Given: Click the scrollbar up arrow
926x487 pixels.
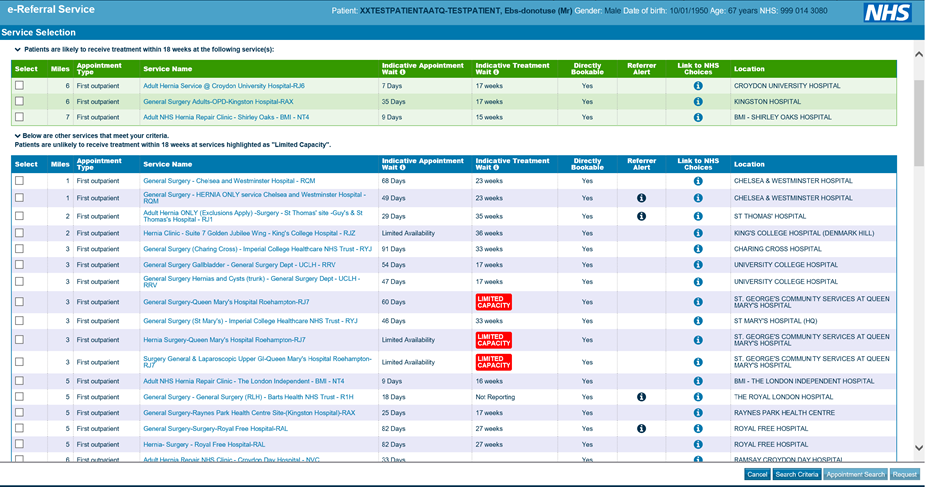Looking at the screenshot, I should 919,54.
